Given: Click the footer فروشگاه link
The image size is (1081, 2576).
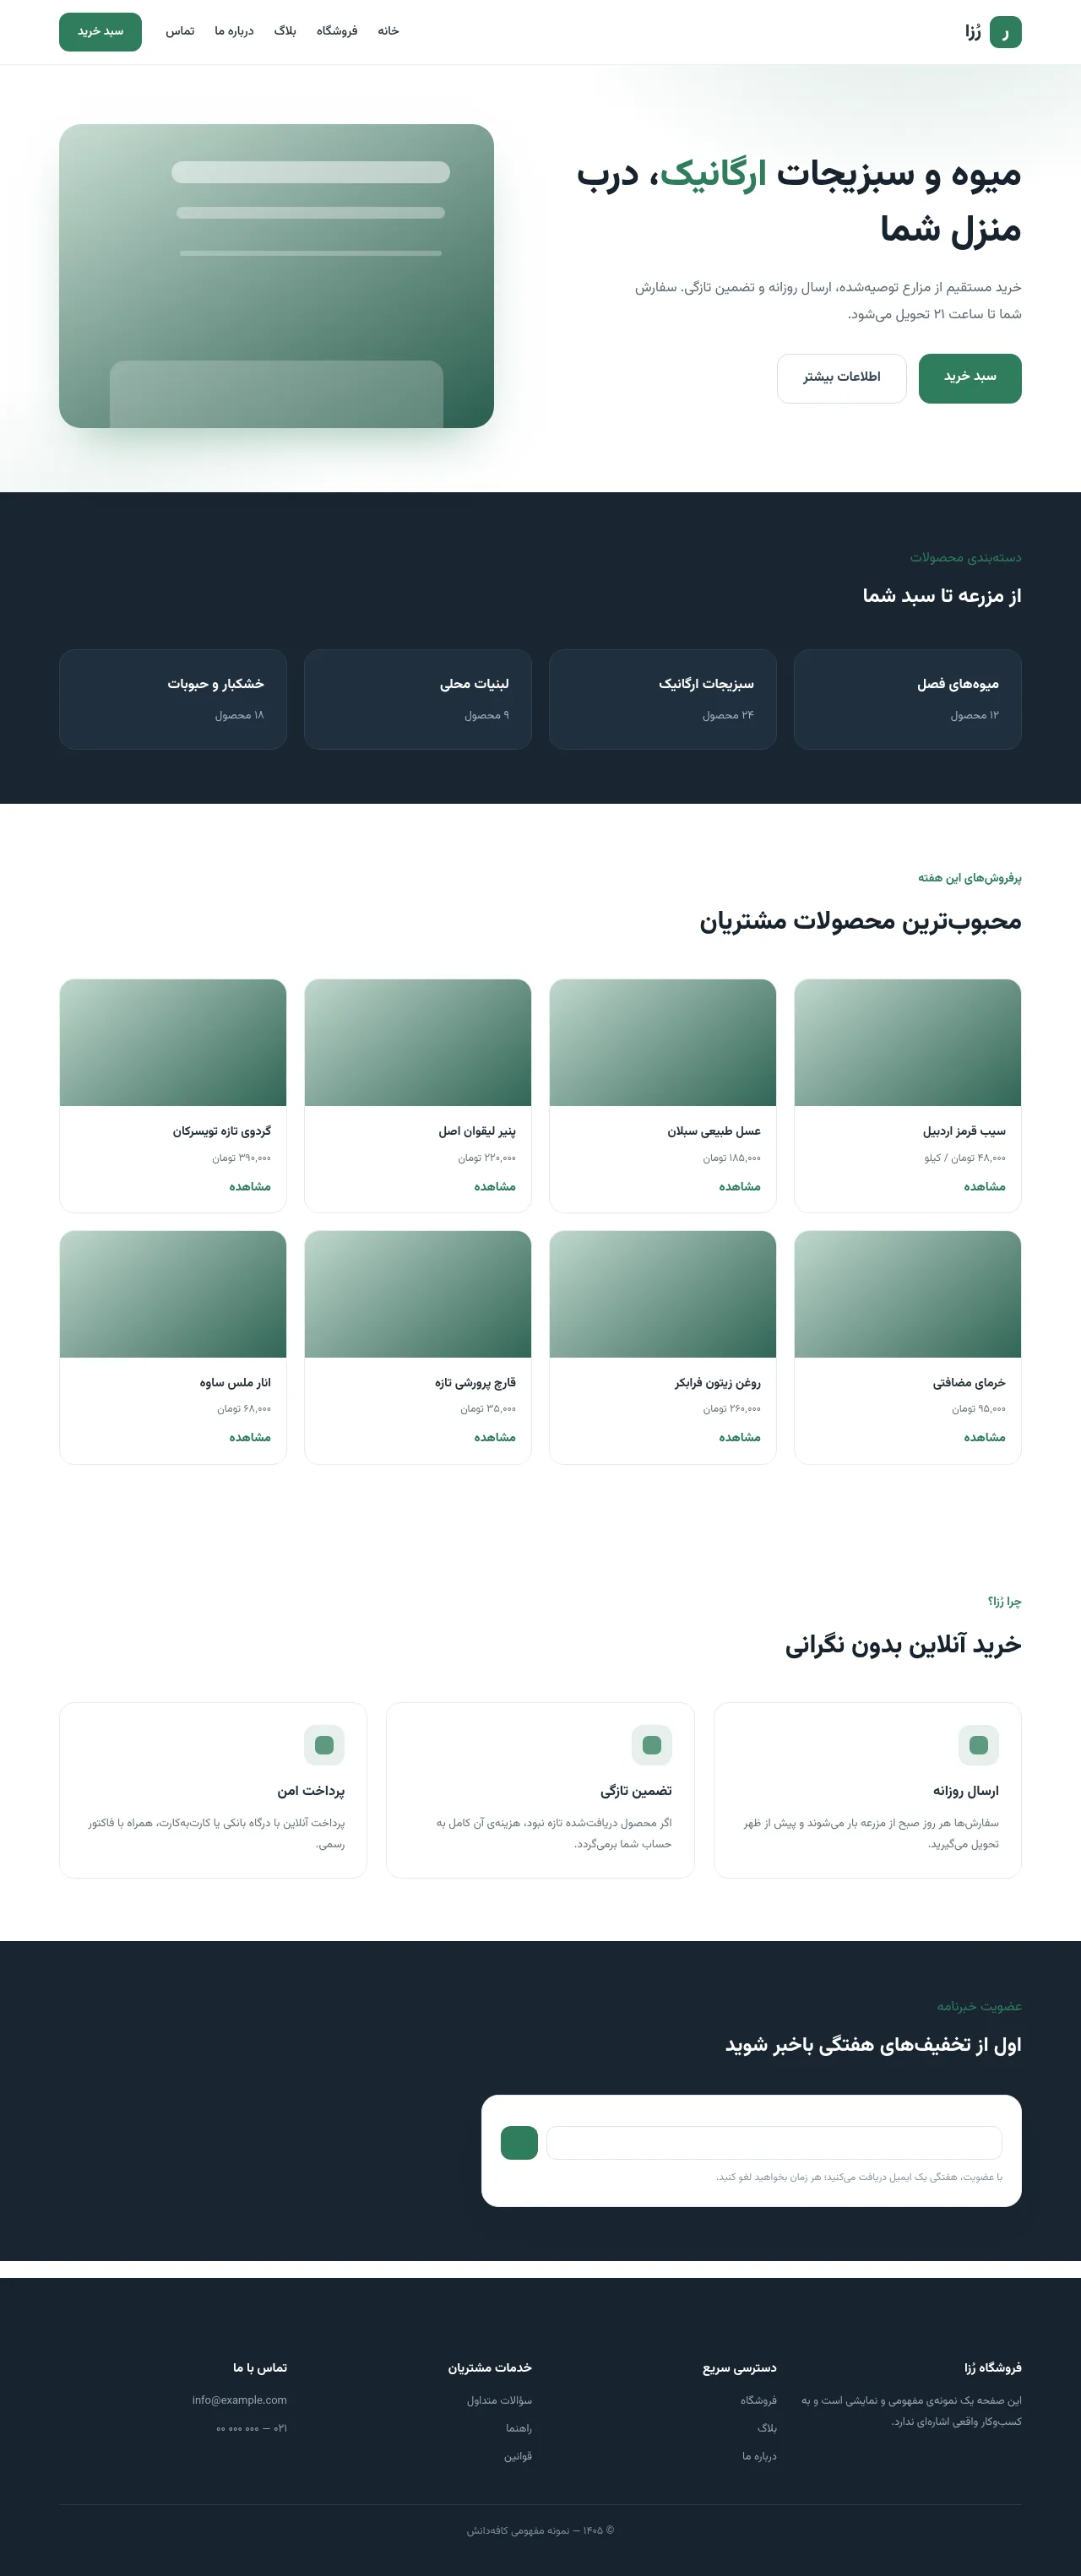Looking at the screenshot, I should (758, 2400).
